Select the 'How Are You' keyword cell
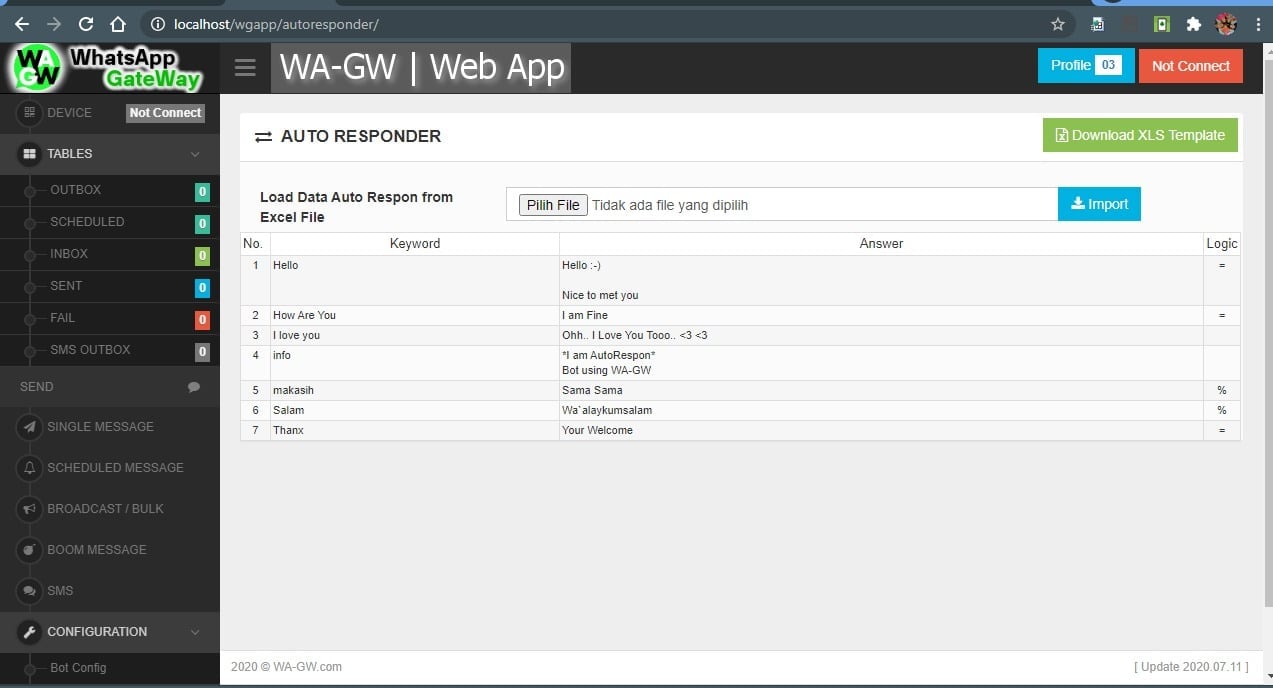The width and height of the screenshot is (1273, 688). tap(415, 315)
